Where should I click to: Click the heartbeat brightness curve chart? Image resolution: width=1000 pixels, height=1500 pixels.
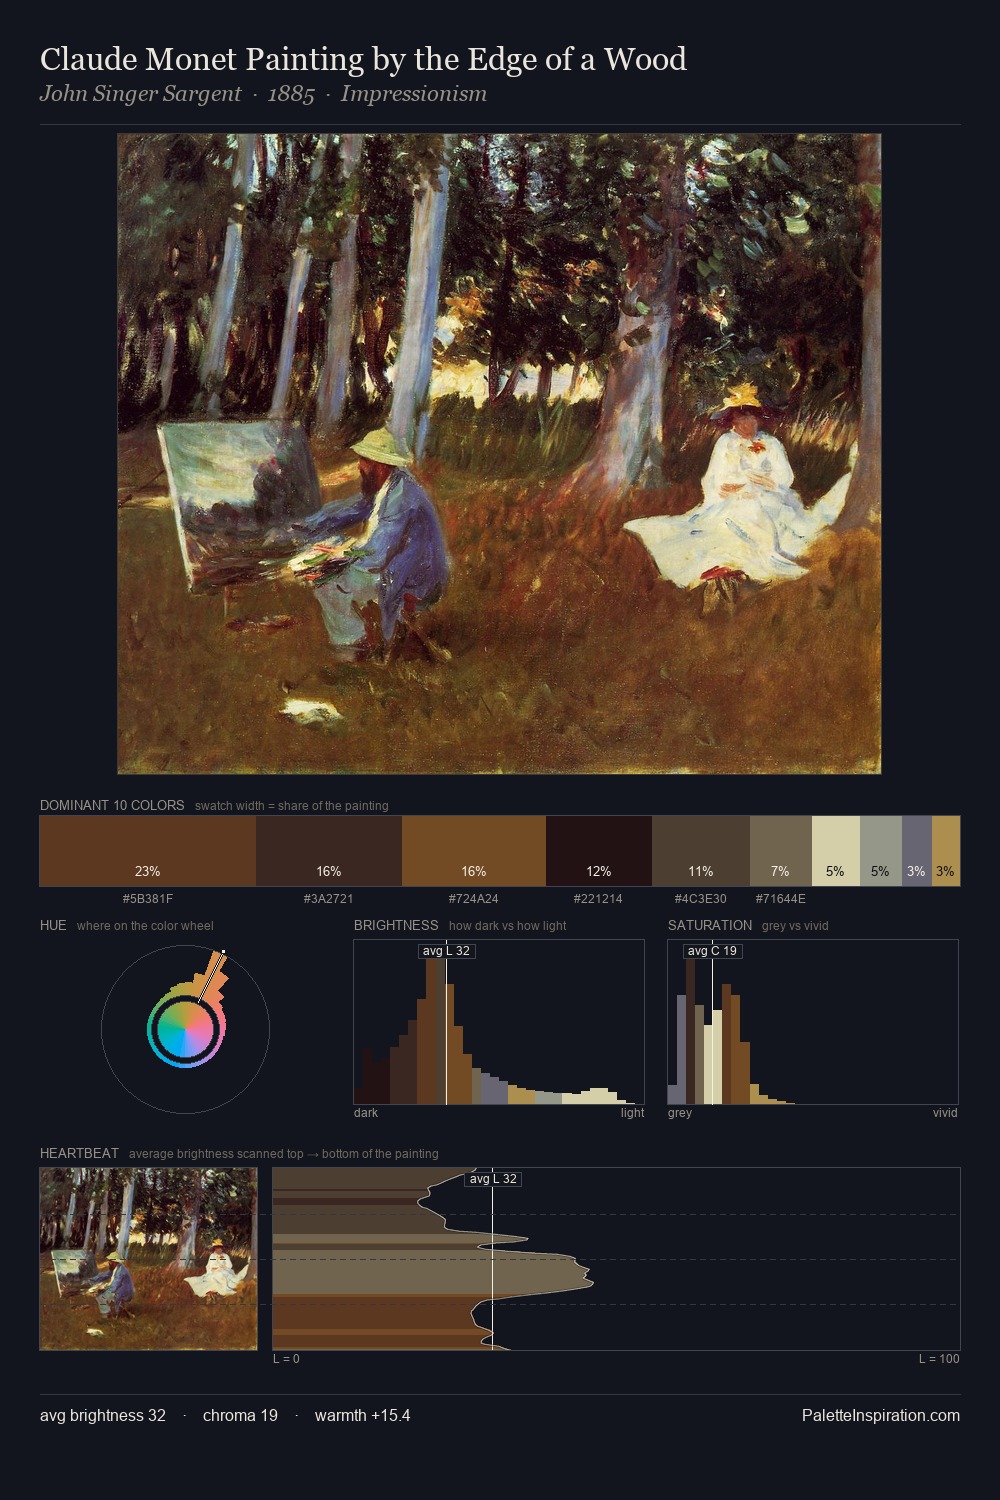[x=616, y=1259]
